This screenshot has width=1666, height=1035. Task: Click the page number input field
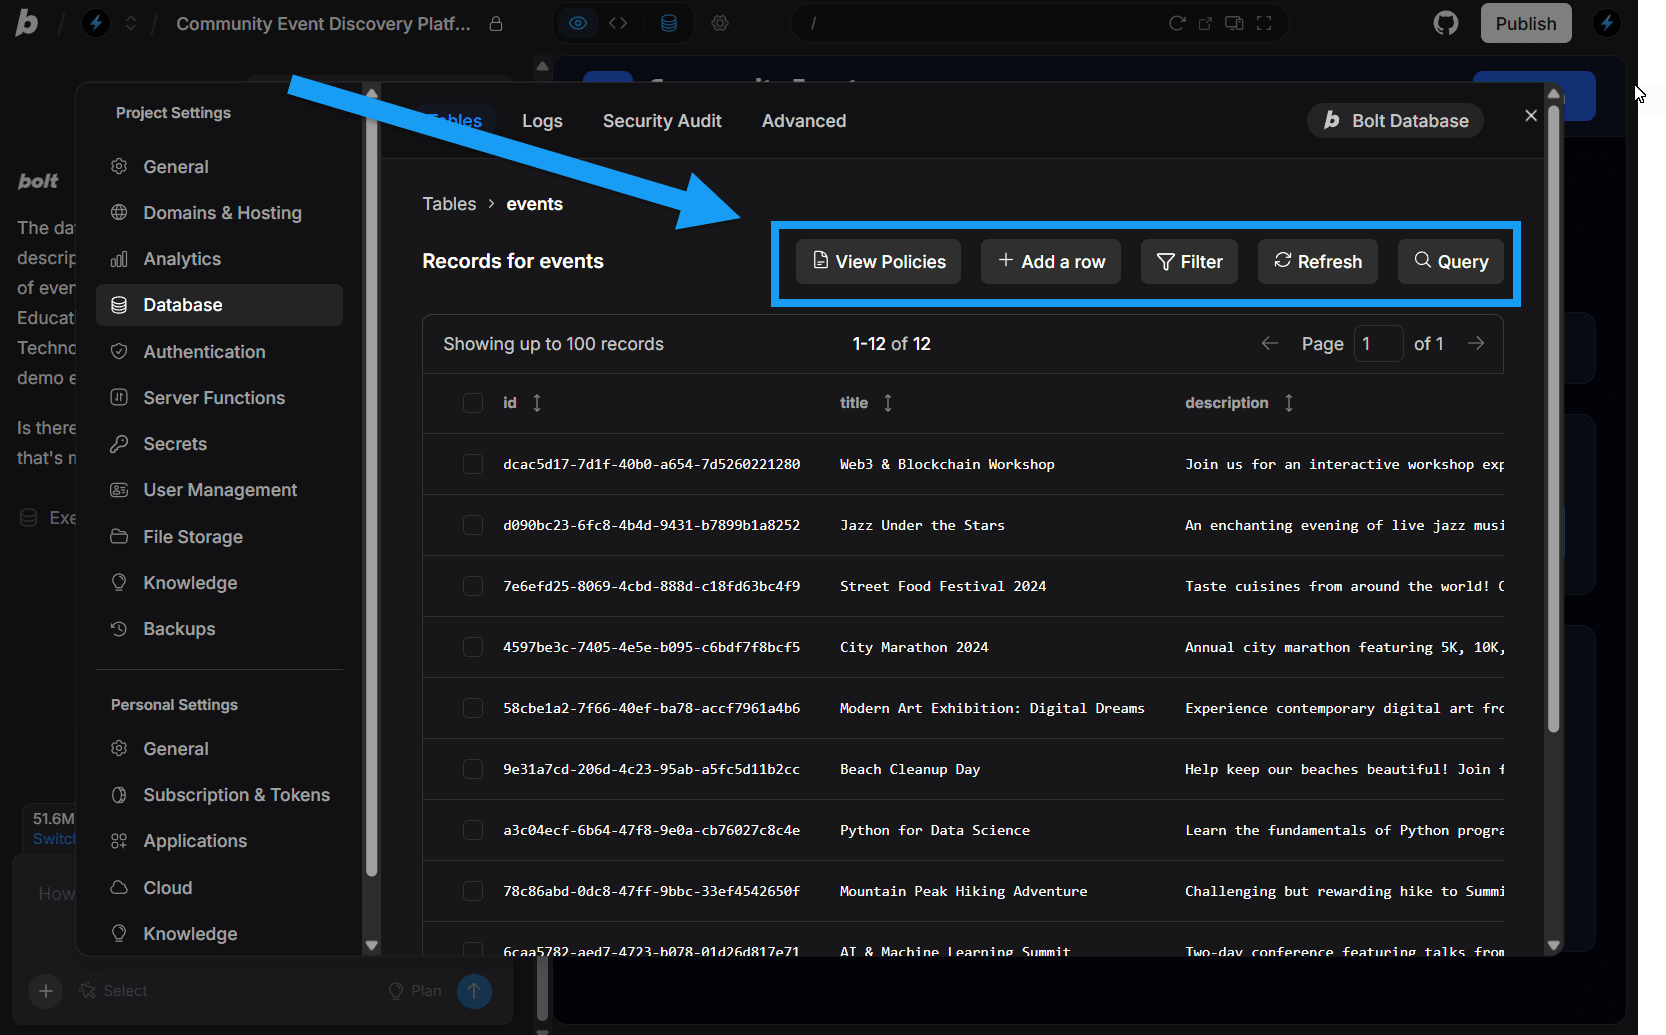tap(1378, 343)
